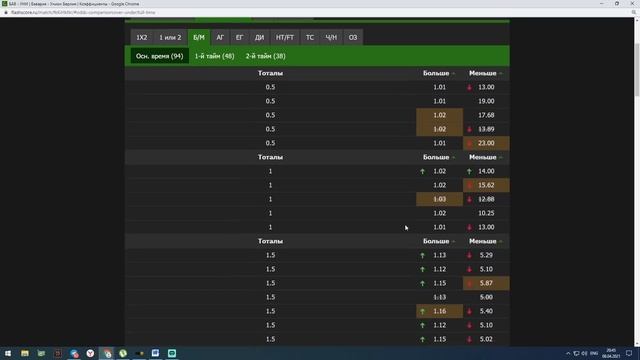The width and height of the screenshot is (640, 360).
Task: Click the 10.25 under odds
Action: pyautogui.click(x=486, y=213)
